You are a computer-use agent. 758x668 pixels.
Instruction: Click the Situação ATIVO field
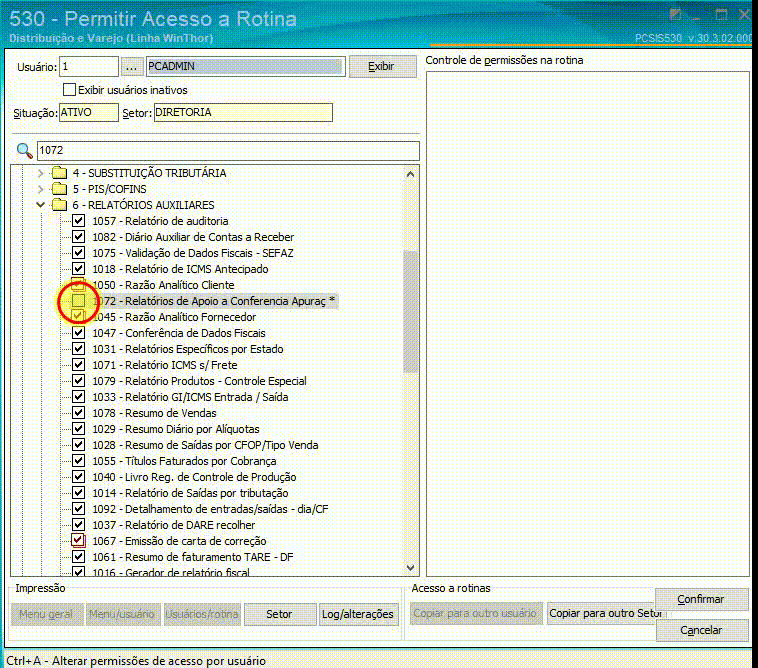click(89, 113)
